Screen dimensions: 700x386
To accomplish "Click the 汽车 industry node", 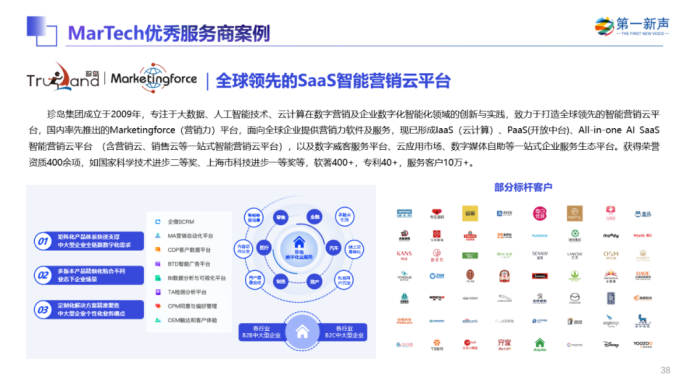I will click(x=333, y=248).
